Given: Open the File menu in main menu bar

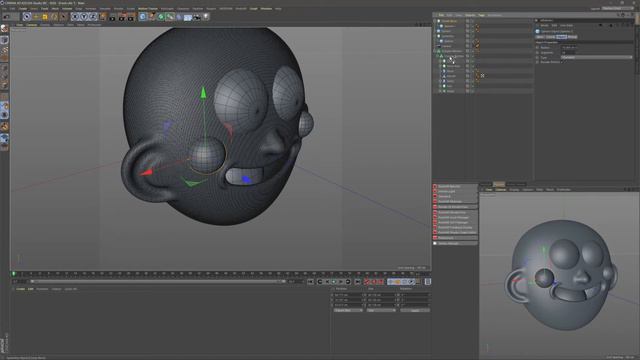Looking at the screenshot, I should (x=4, y=8).
